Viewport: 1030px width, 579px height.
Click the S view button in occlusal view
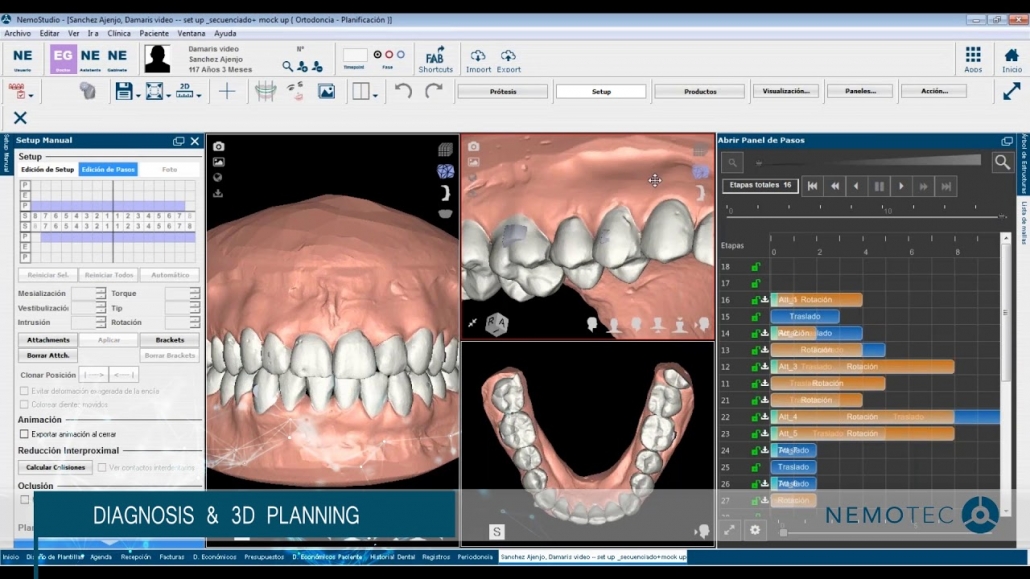click(497, 532)
